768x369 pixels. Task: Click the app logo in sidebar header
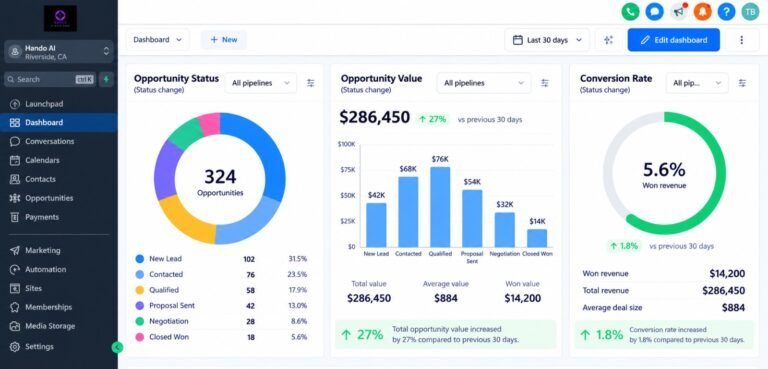coord(60,19)
